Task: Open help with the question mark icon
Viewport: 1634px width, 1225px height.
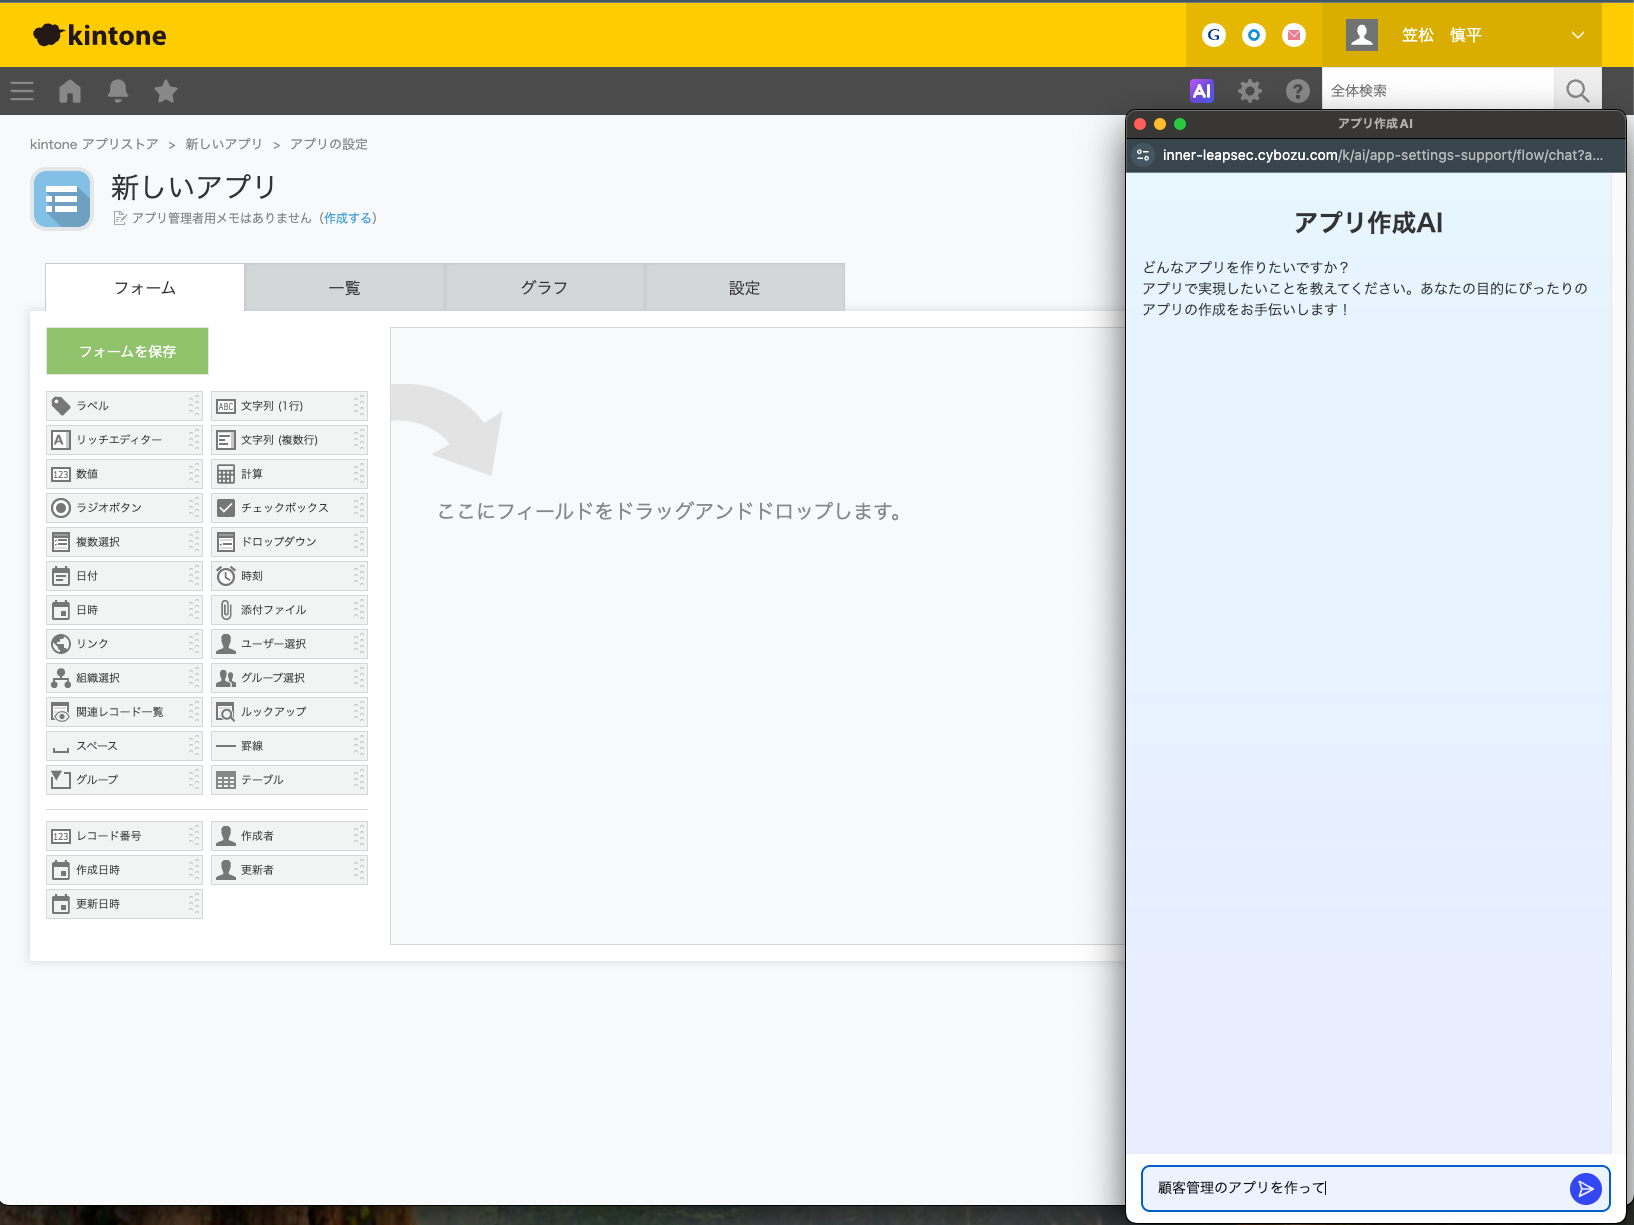Action: (1297, 90)
